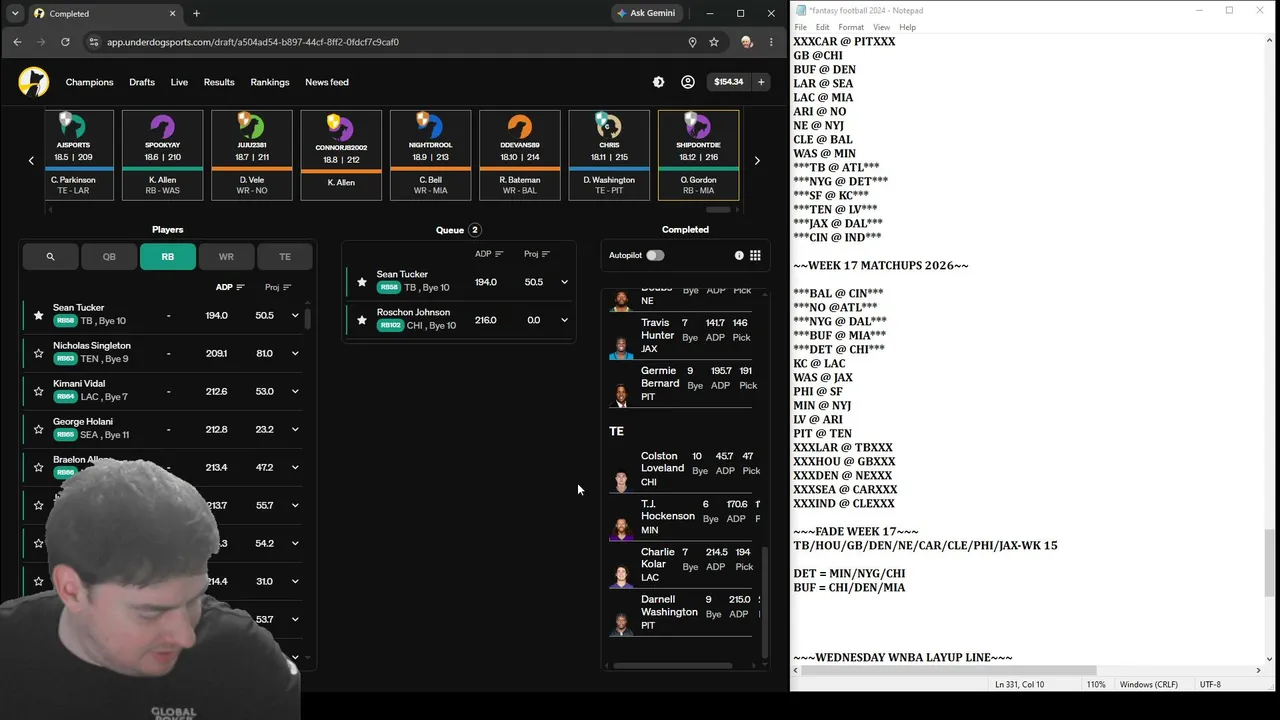This screenshot has width=1280, height=720.
Task: Expand Nicholas Singleton row details
Action: [295, 353]
